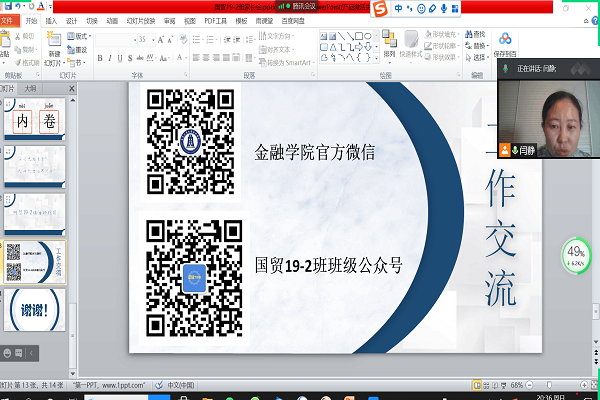
Task: Toggle Justify paragraph alignment button
Action: [x=226, y=58]
